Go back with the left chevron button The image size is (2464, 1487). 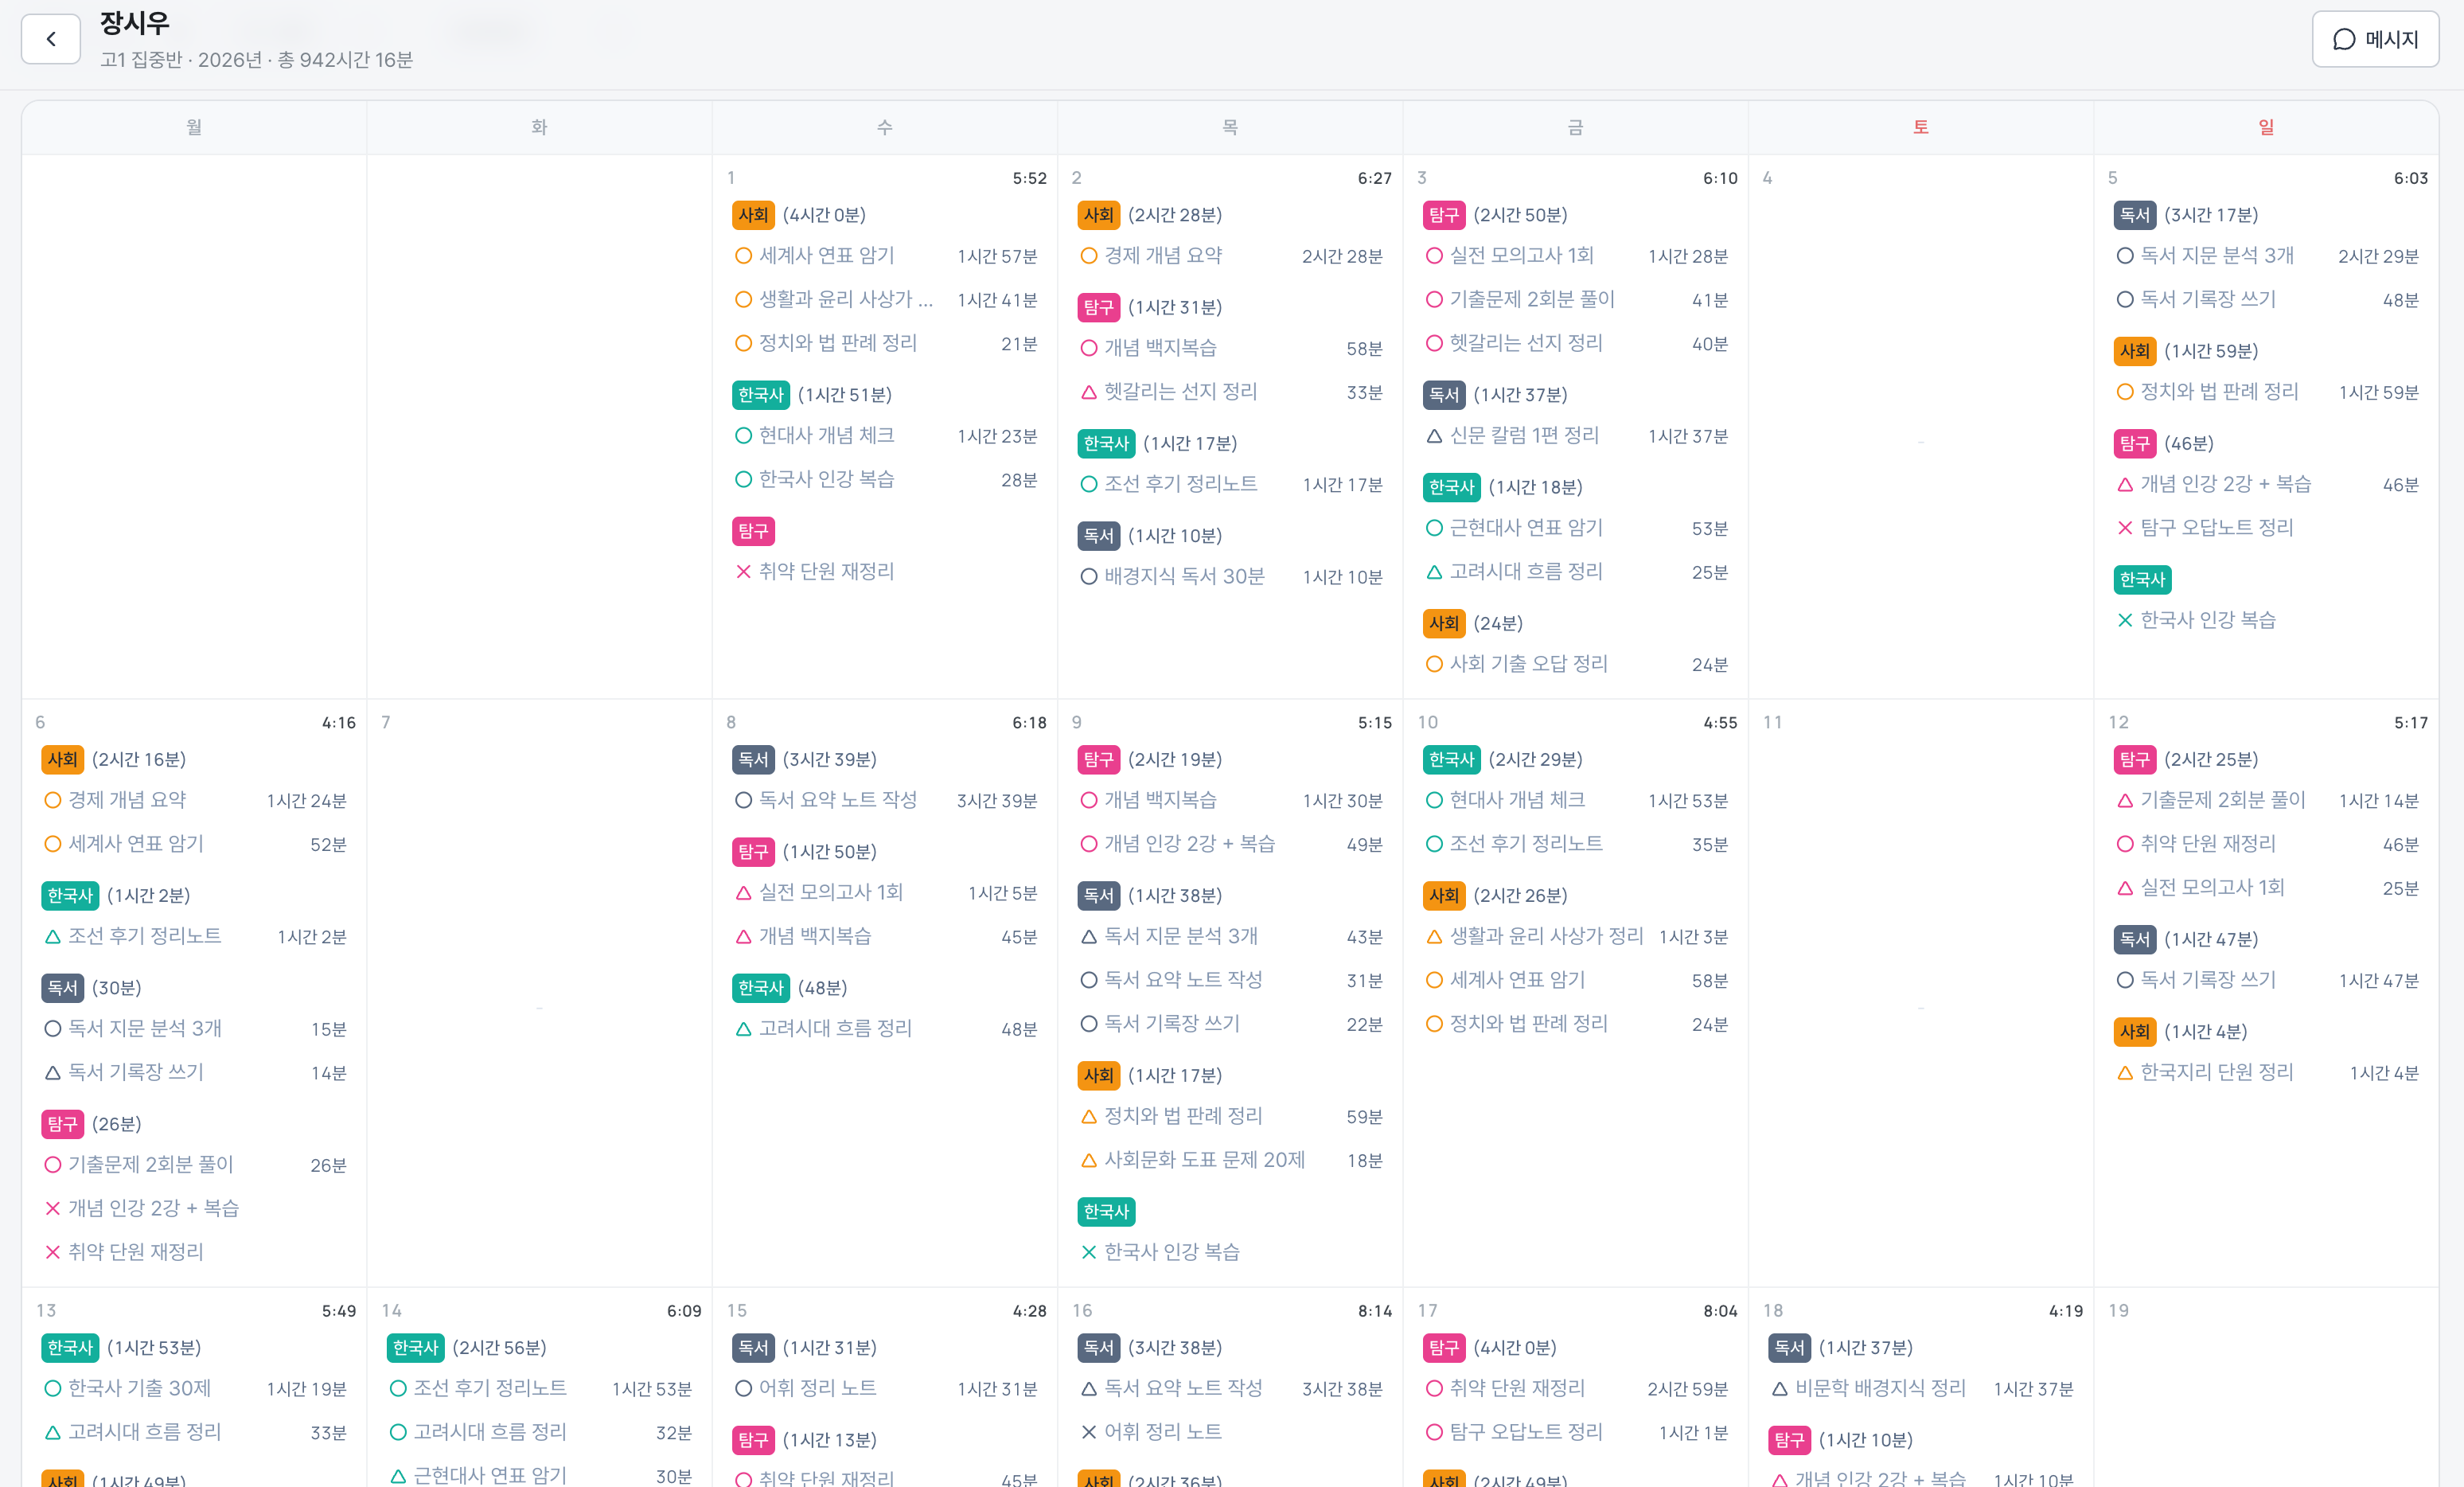[x=50, y=39]
